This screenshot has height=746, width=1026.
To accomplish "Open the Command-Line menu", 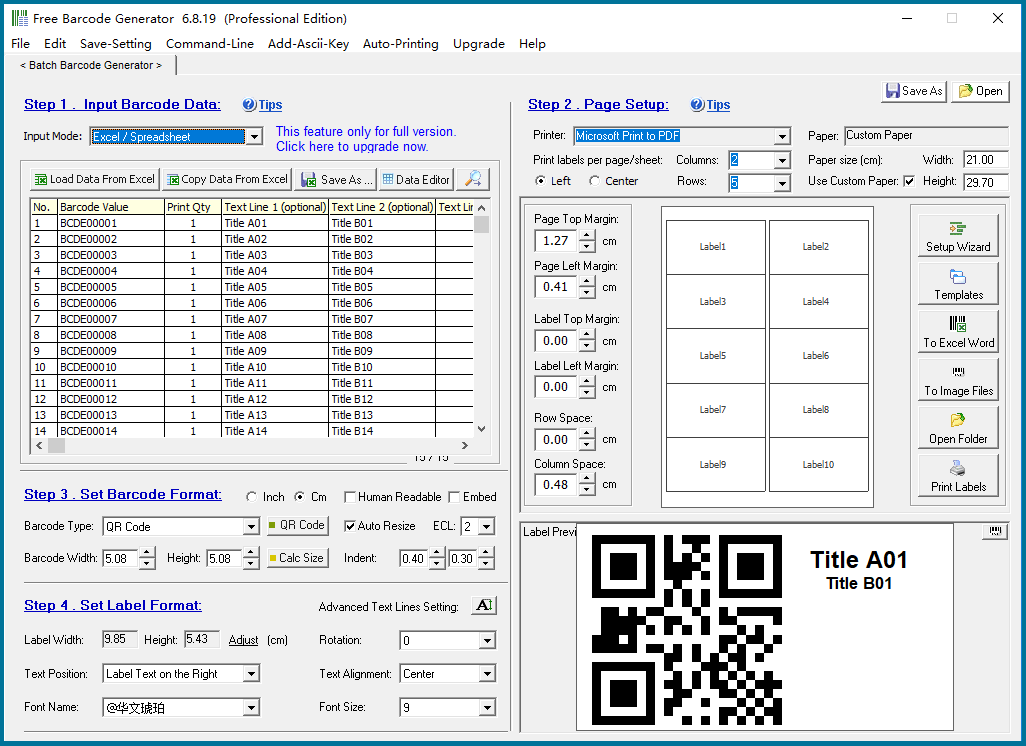I will pos(209,44).
